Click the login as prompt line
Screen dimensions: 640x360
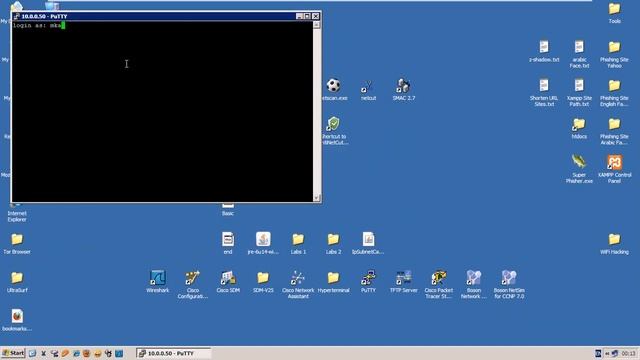point(39,25)
